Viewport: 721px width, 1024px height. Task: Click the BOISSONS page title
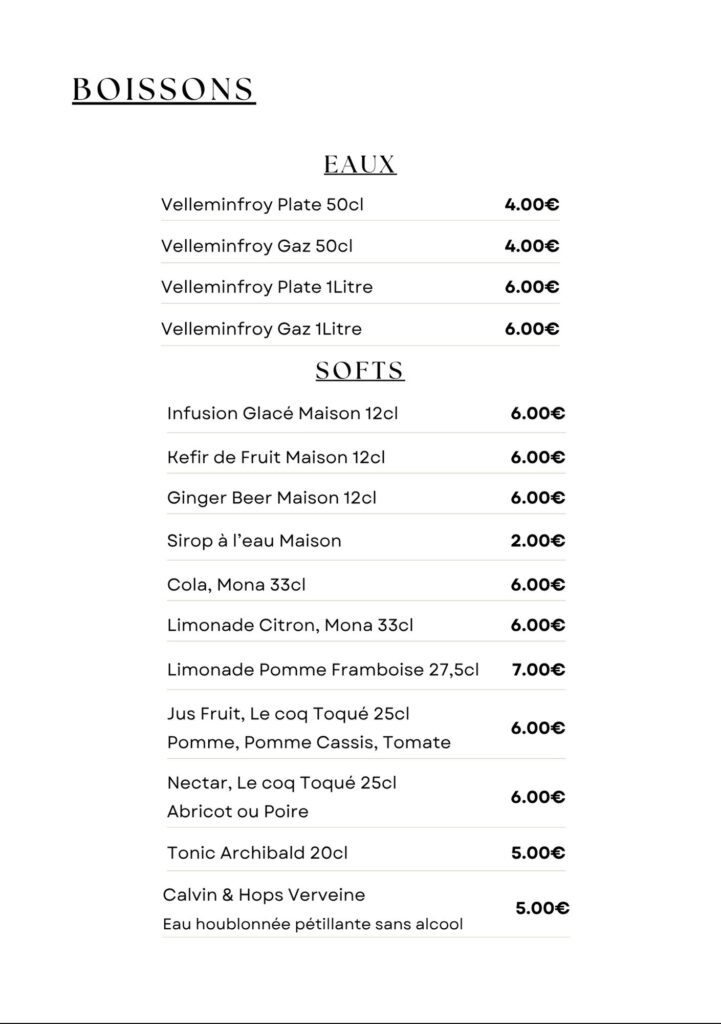(x=164, y=90)
